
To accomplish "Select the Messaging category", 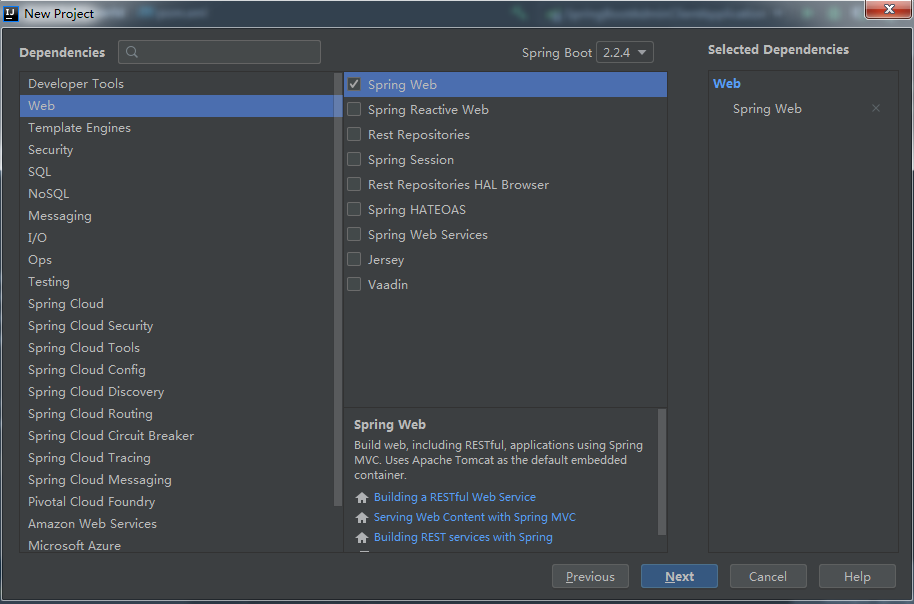I will click(x=177, y=216).
